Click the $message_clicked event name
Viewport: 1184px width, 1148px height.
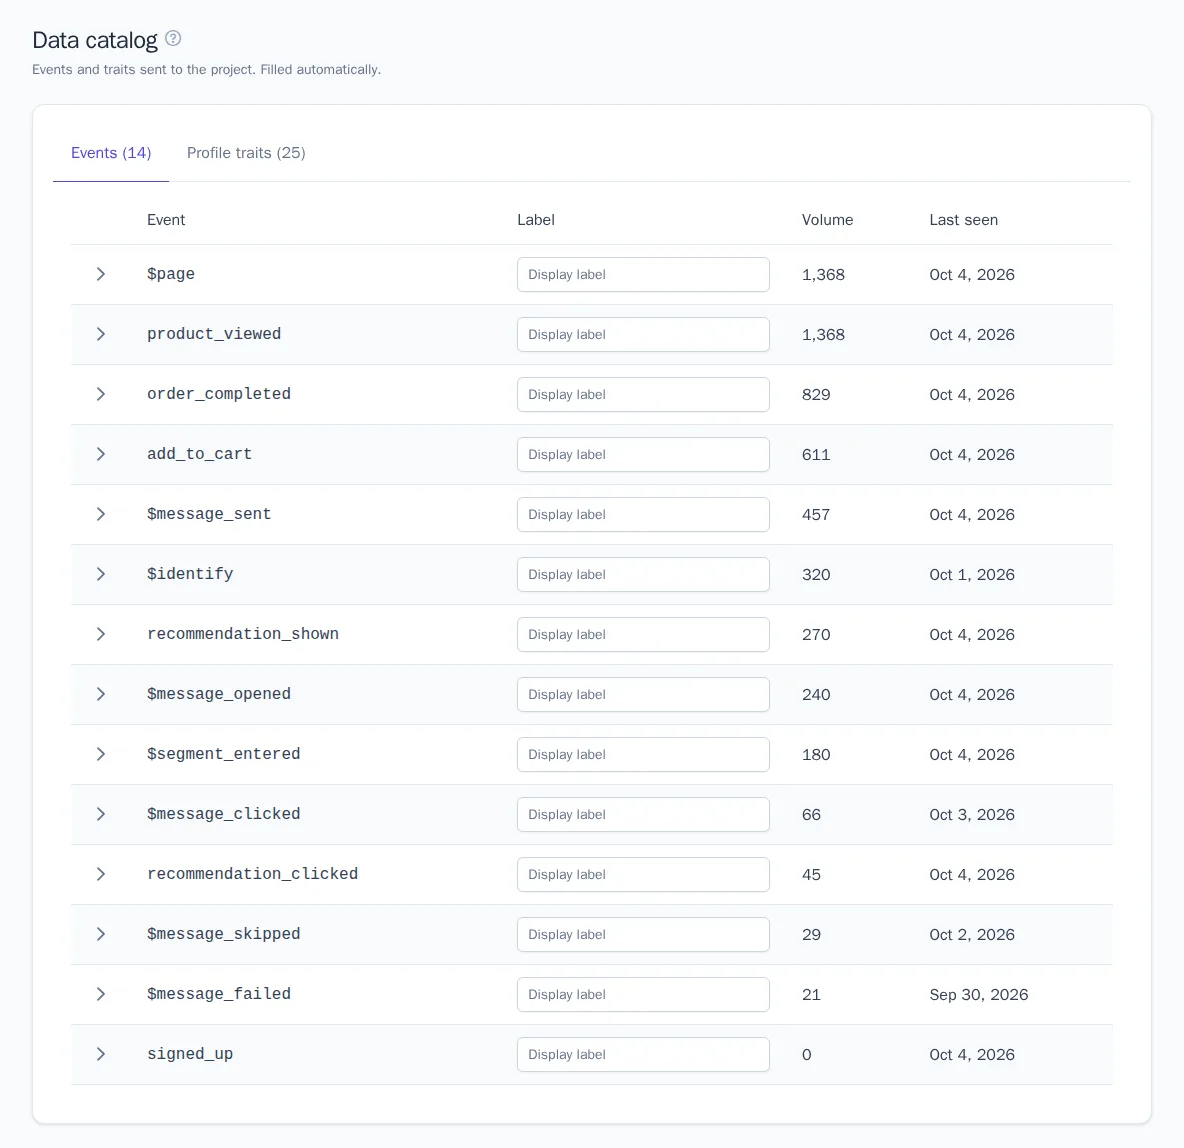[224, 814]
